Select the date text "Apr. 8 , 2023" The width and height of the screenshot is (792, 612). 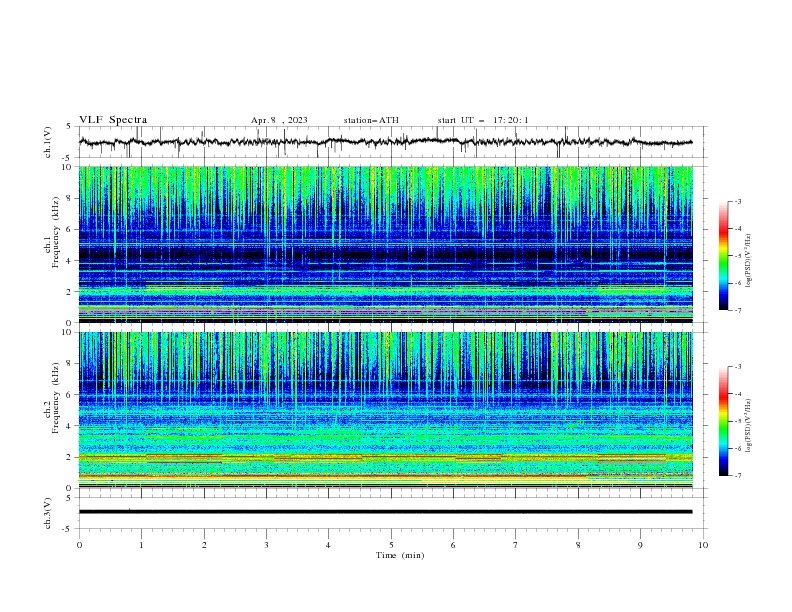pos(279,120)
